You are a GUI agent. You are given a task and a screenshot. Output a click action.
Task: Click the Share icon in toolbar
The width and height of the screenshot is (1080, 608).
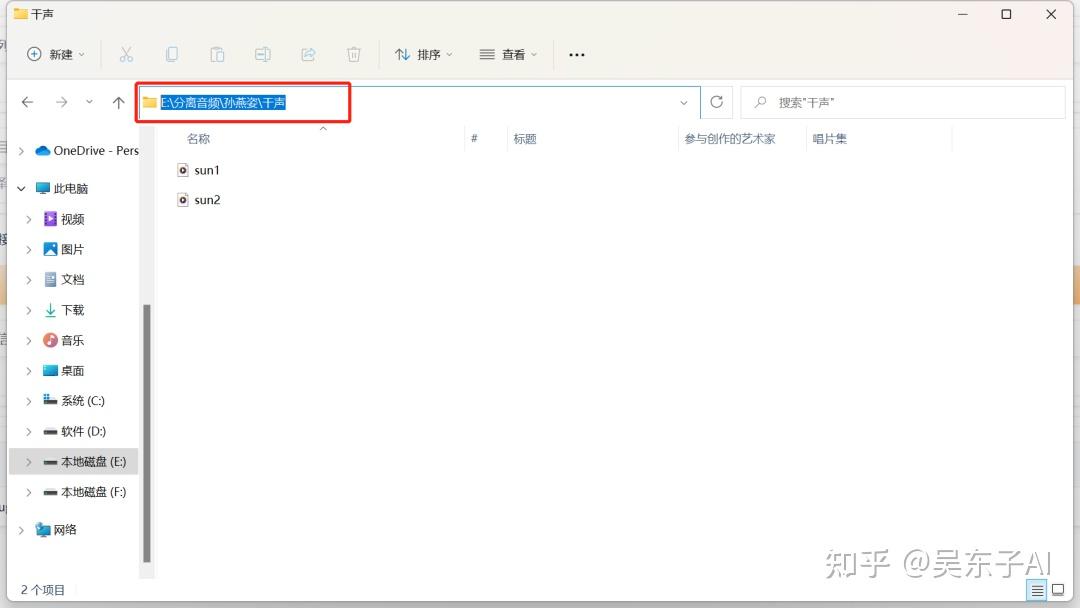tap(308, 54)
